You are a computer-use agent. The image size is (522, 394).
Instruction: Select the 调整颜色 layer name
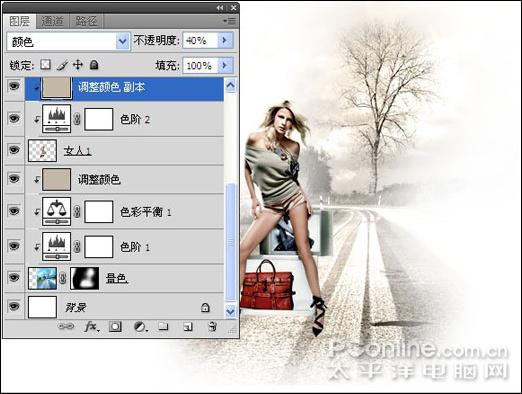[99, 179]
